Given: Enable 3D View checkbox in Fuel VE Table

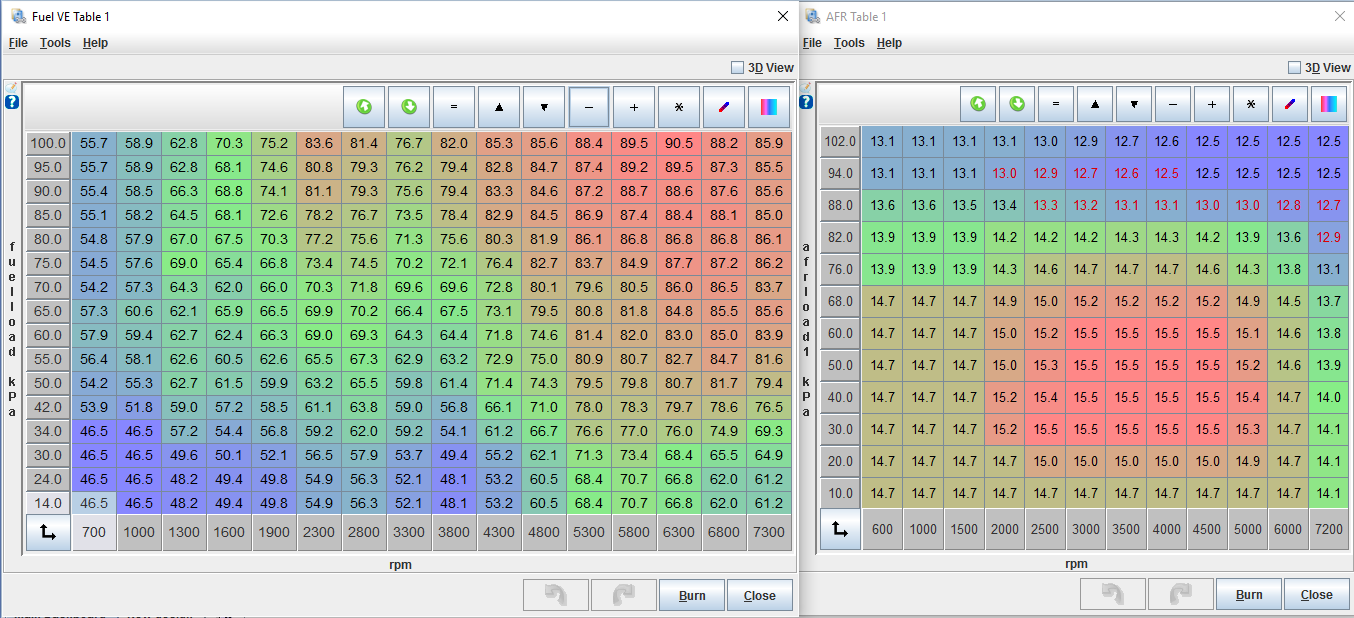Looking at the screenshot, I should [738, 68].
